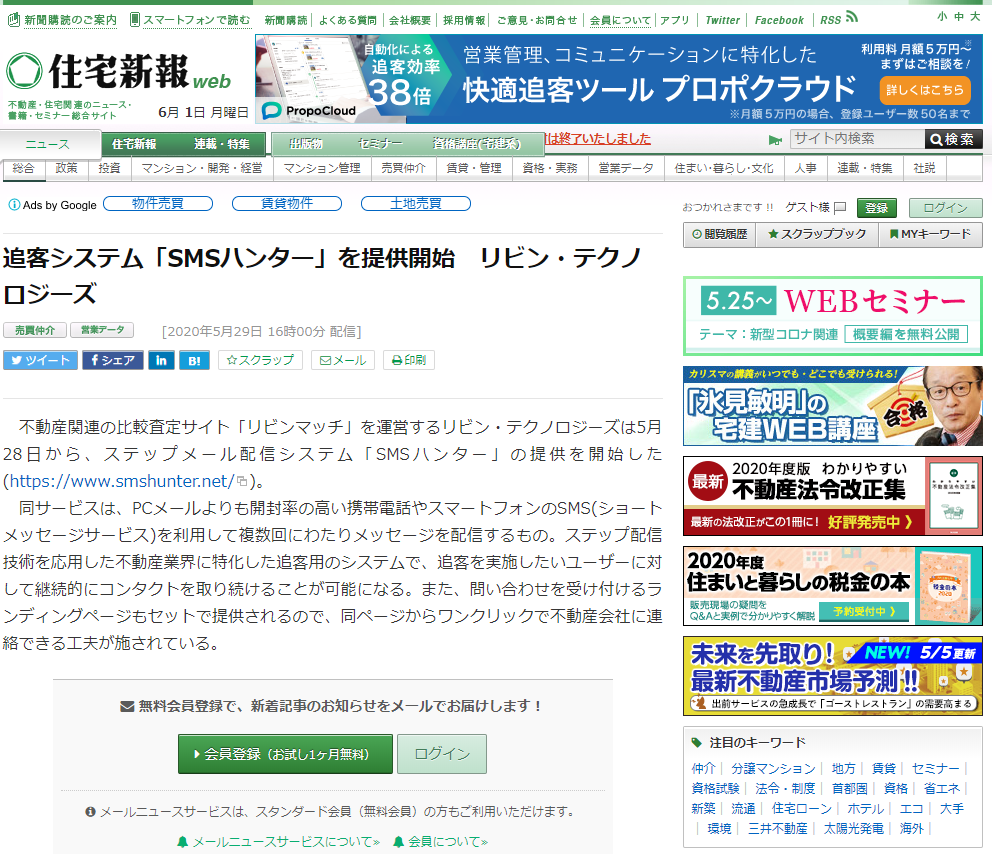Choose 営業データ category in sub-navigation
Image resolution: width=992 pixels, height=854 pixels.
(626, 168)
